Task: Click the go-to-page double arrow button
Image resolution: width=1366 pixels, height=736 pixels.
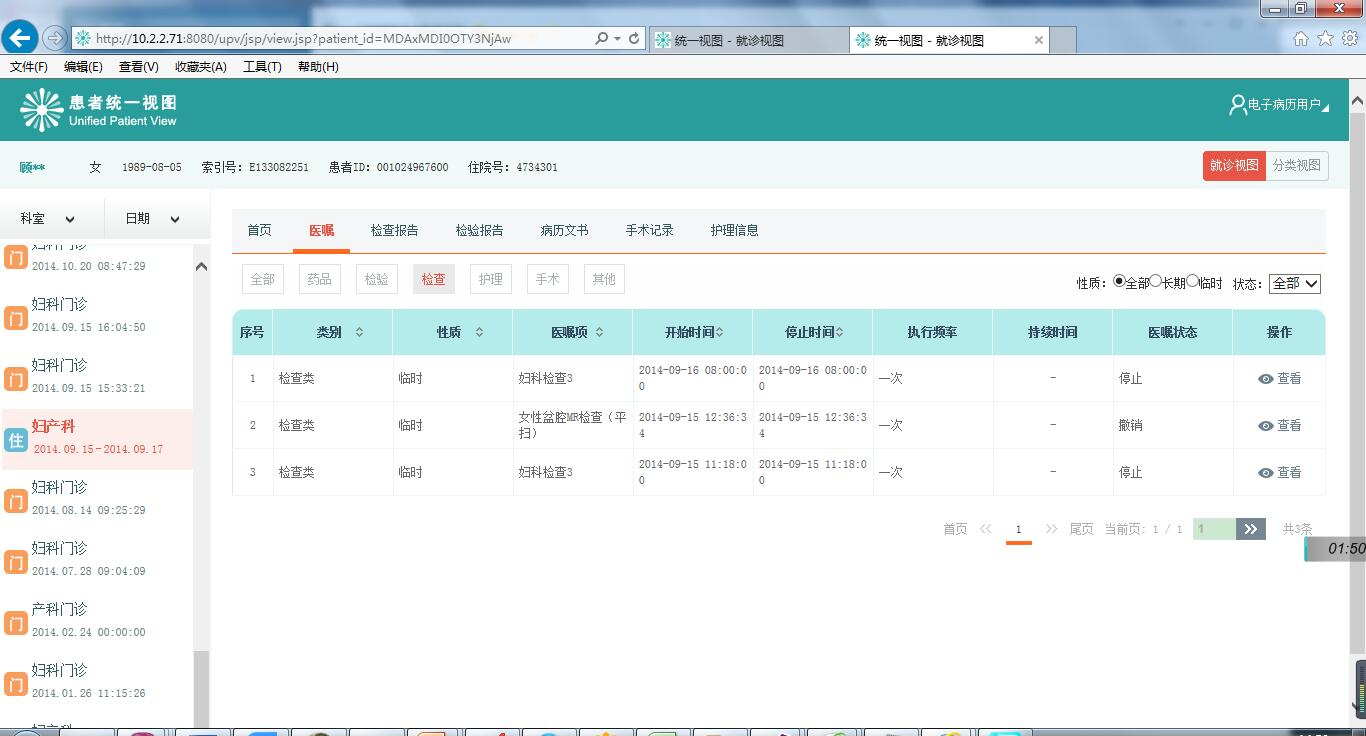Action: (x=1251, y=529)
